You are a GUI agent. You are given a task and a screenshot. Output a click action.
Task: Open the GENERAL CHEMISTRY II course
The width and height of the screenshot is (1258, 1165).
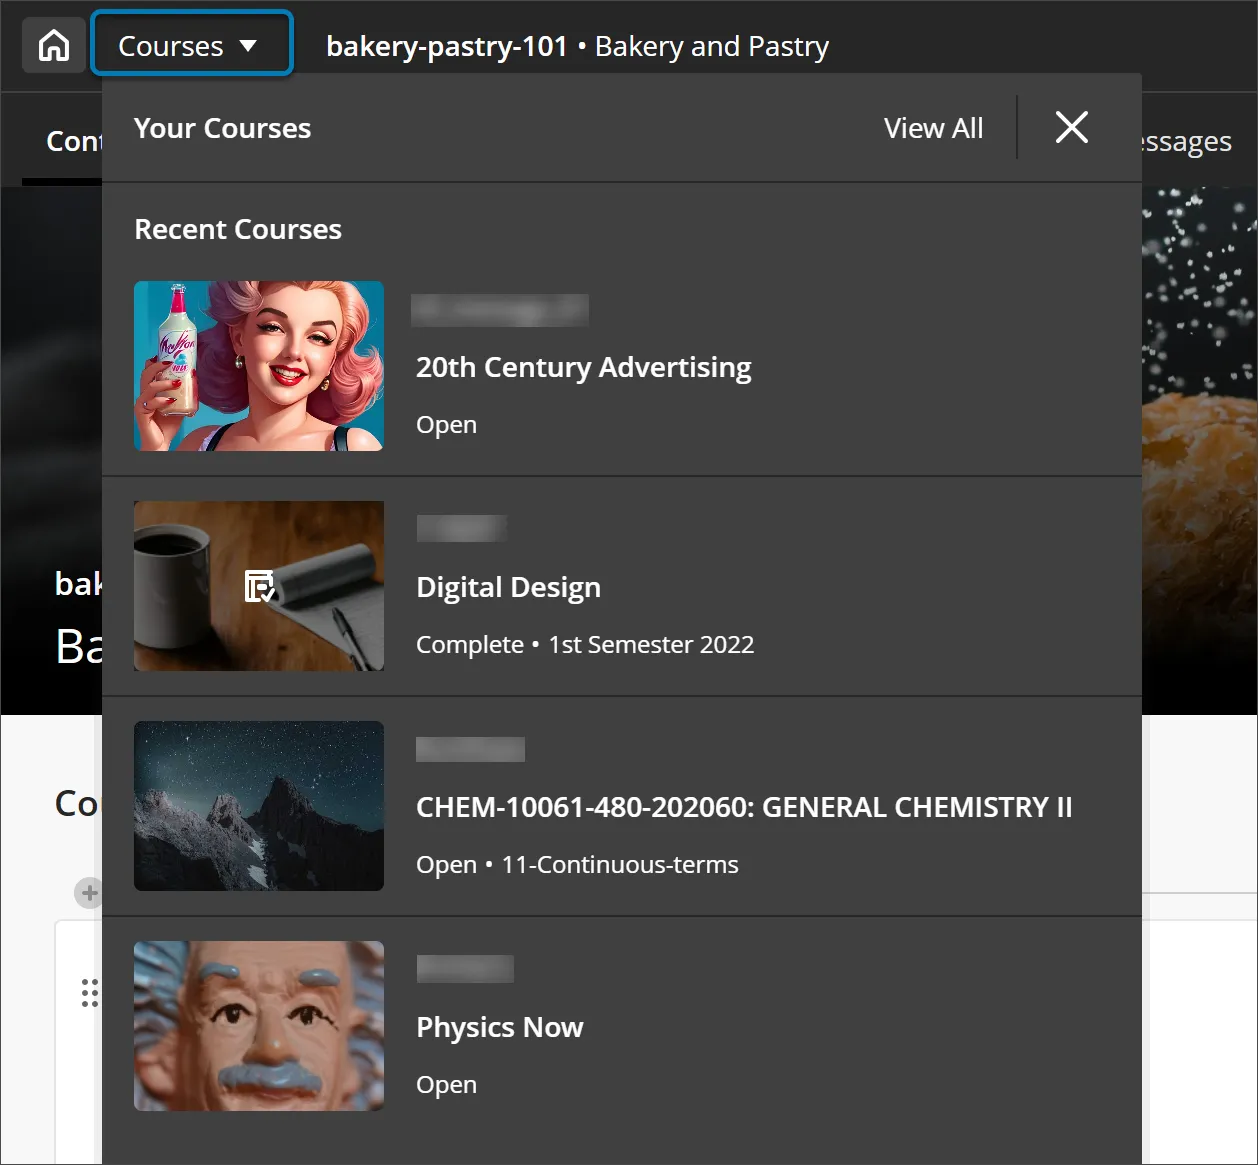(x=744, y=807)
